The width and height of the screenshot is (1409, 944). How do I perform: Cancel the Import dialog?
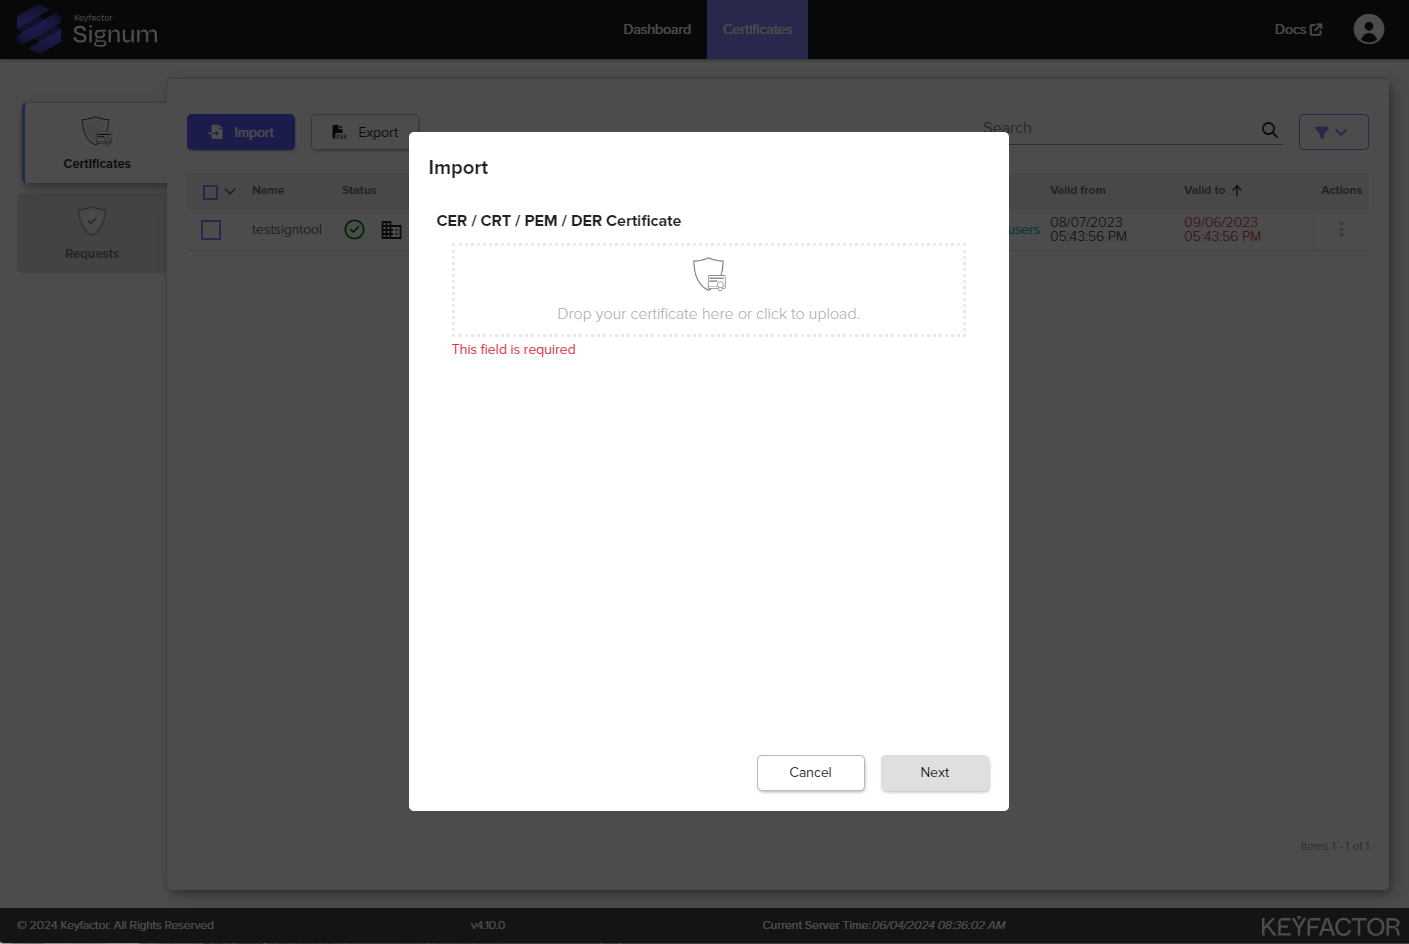810,772
